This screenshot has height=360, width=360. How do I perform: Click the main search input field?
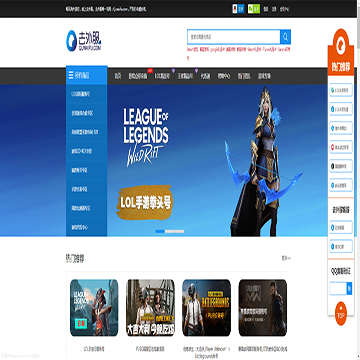[234, 37]
